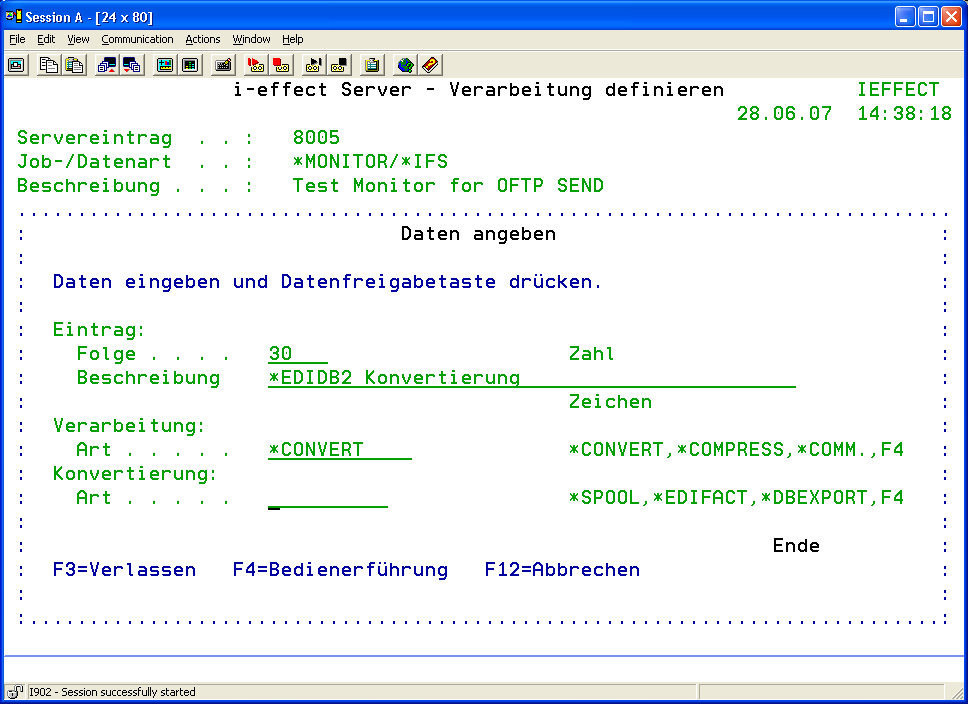Open the help book icon in the toolbar
The width and height of the screenshot is (968, 704).
coord(431,65)
